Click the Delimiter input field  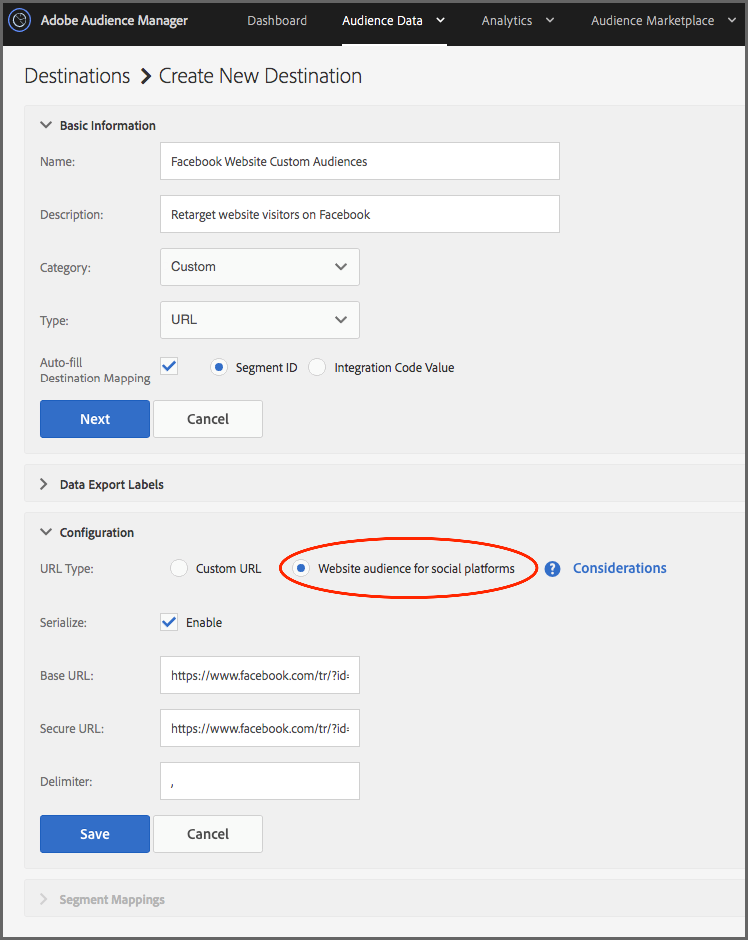pyautogui.click(x=260, y=781)
